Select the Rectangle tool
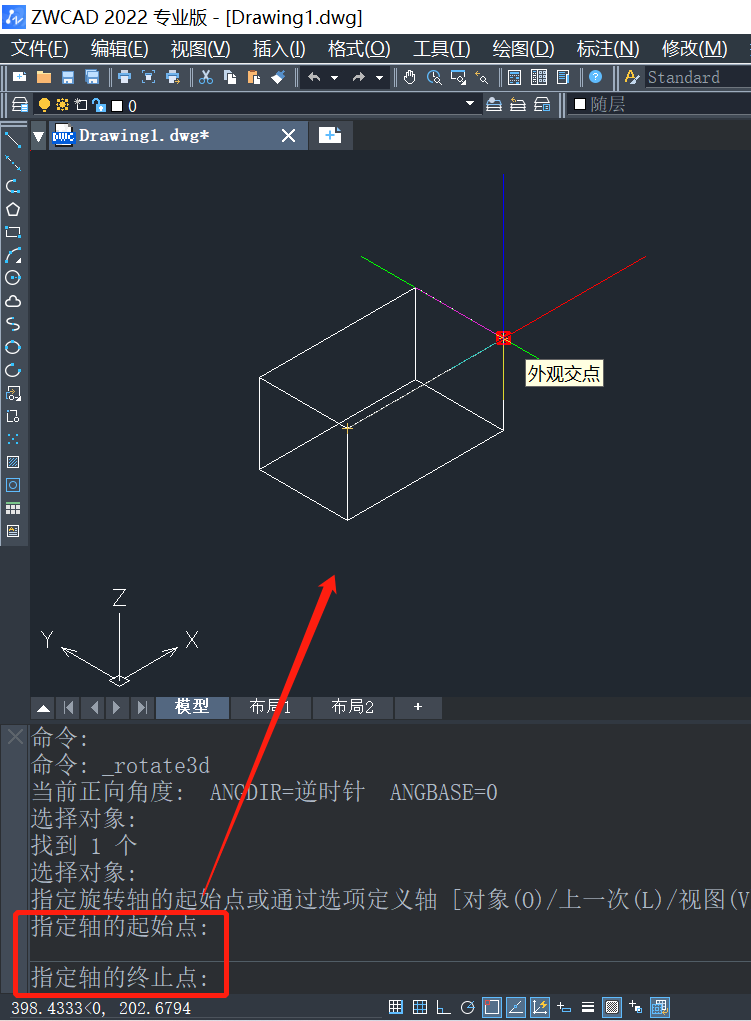Viewport: 751px width, 1021px height. coord(13,232)
